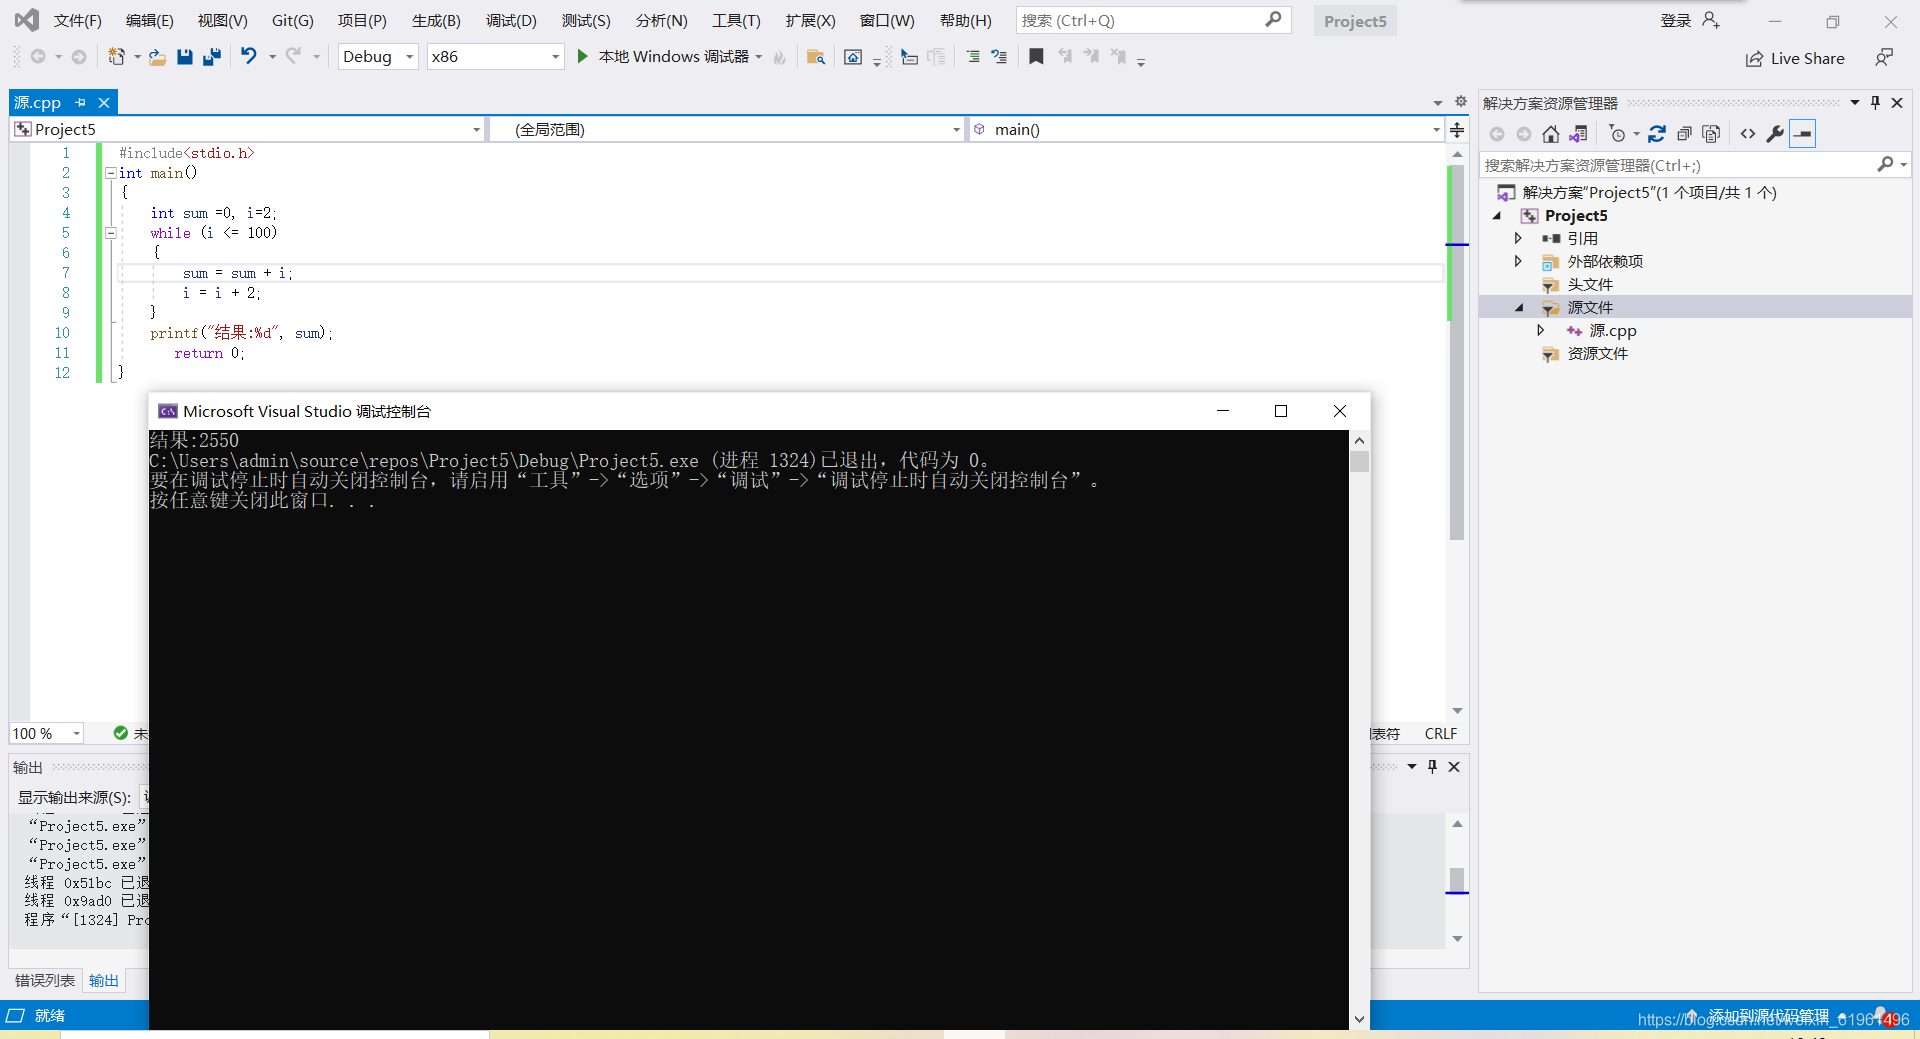1920x1039 pixels.
Task: Click the debug console vertical scrollbar thumb
Action: [1359, 461]
